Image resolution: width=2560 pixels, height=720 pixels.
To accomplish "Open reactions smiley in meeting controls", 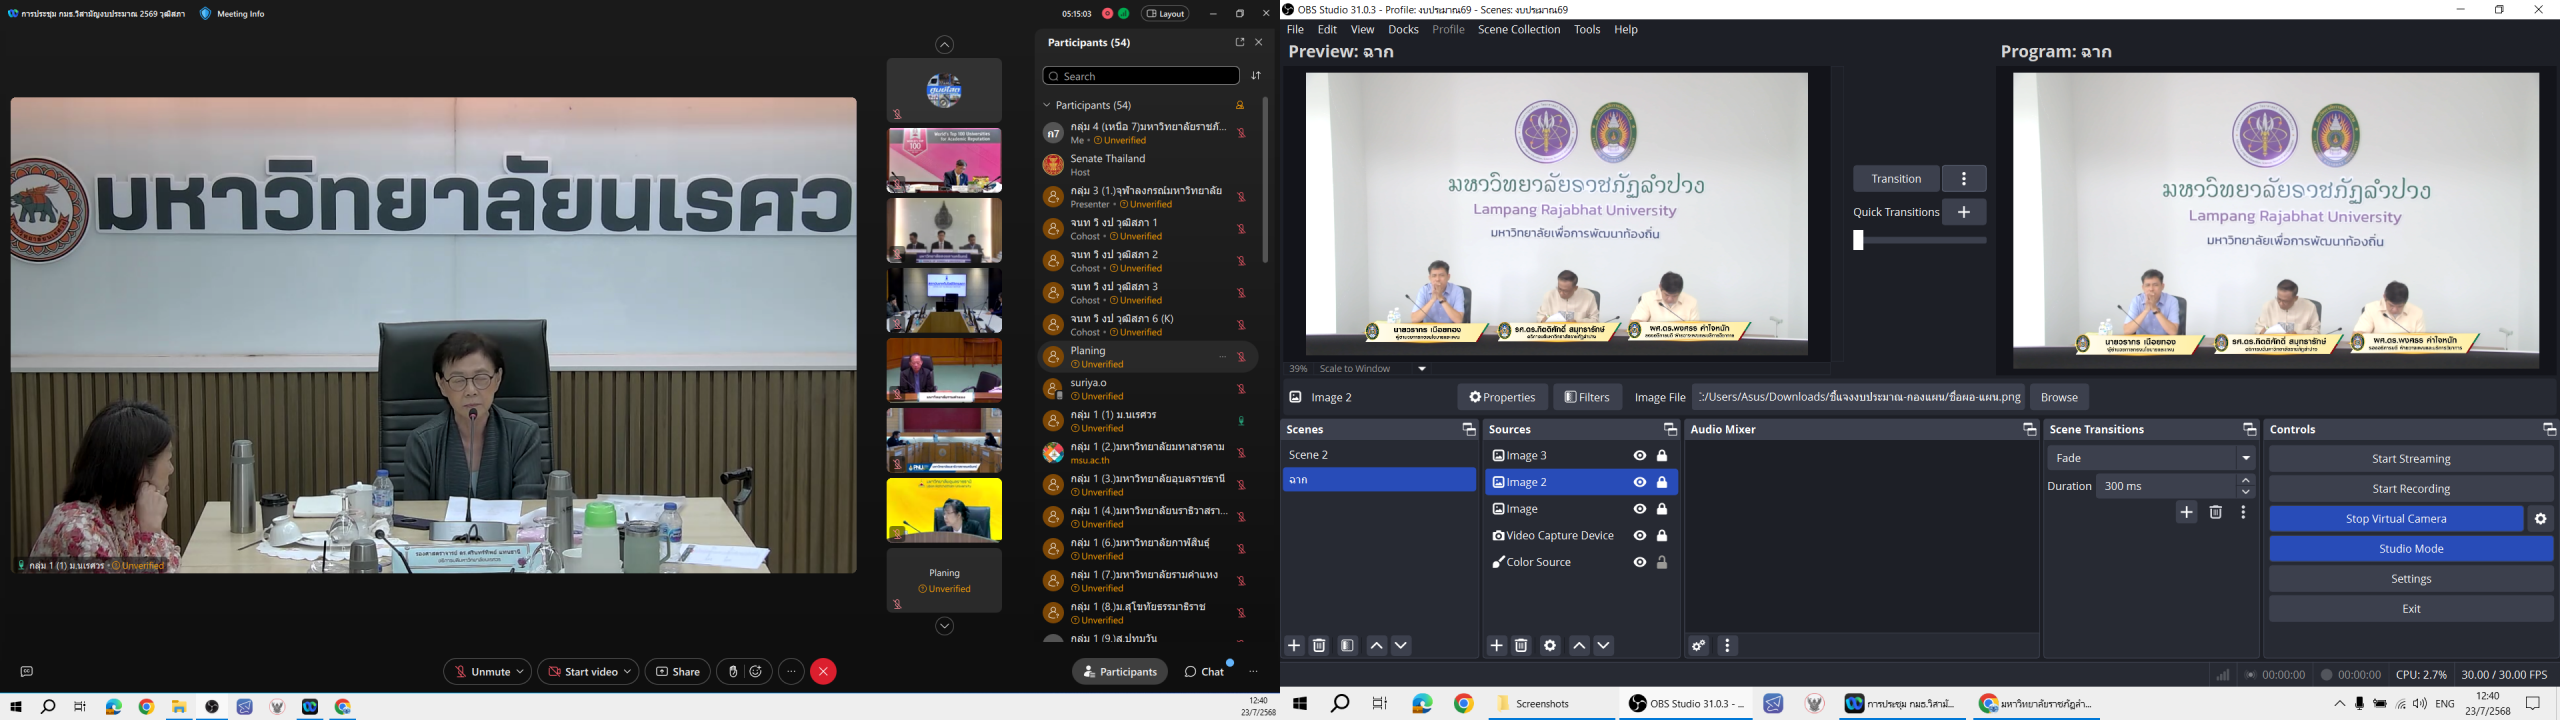I will click(x=757, y=672).
